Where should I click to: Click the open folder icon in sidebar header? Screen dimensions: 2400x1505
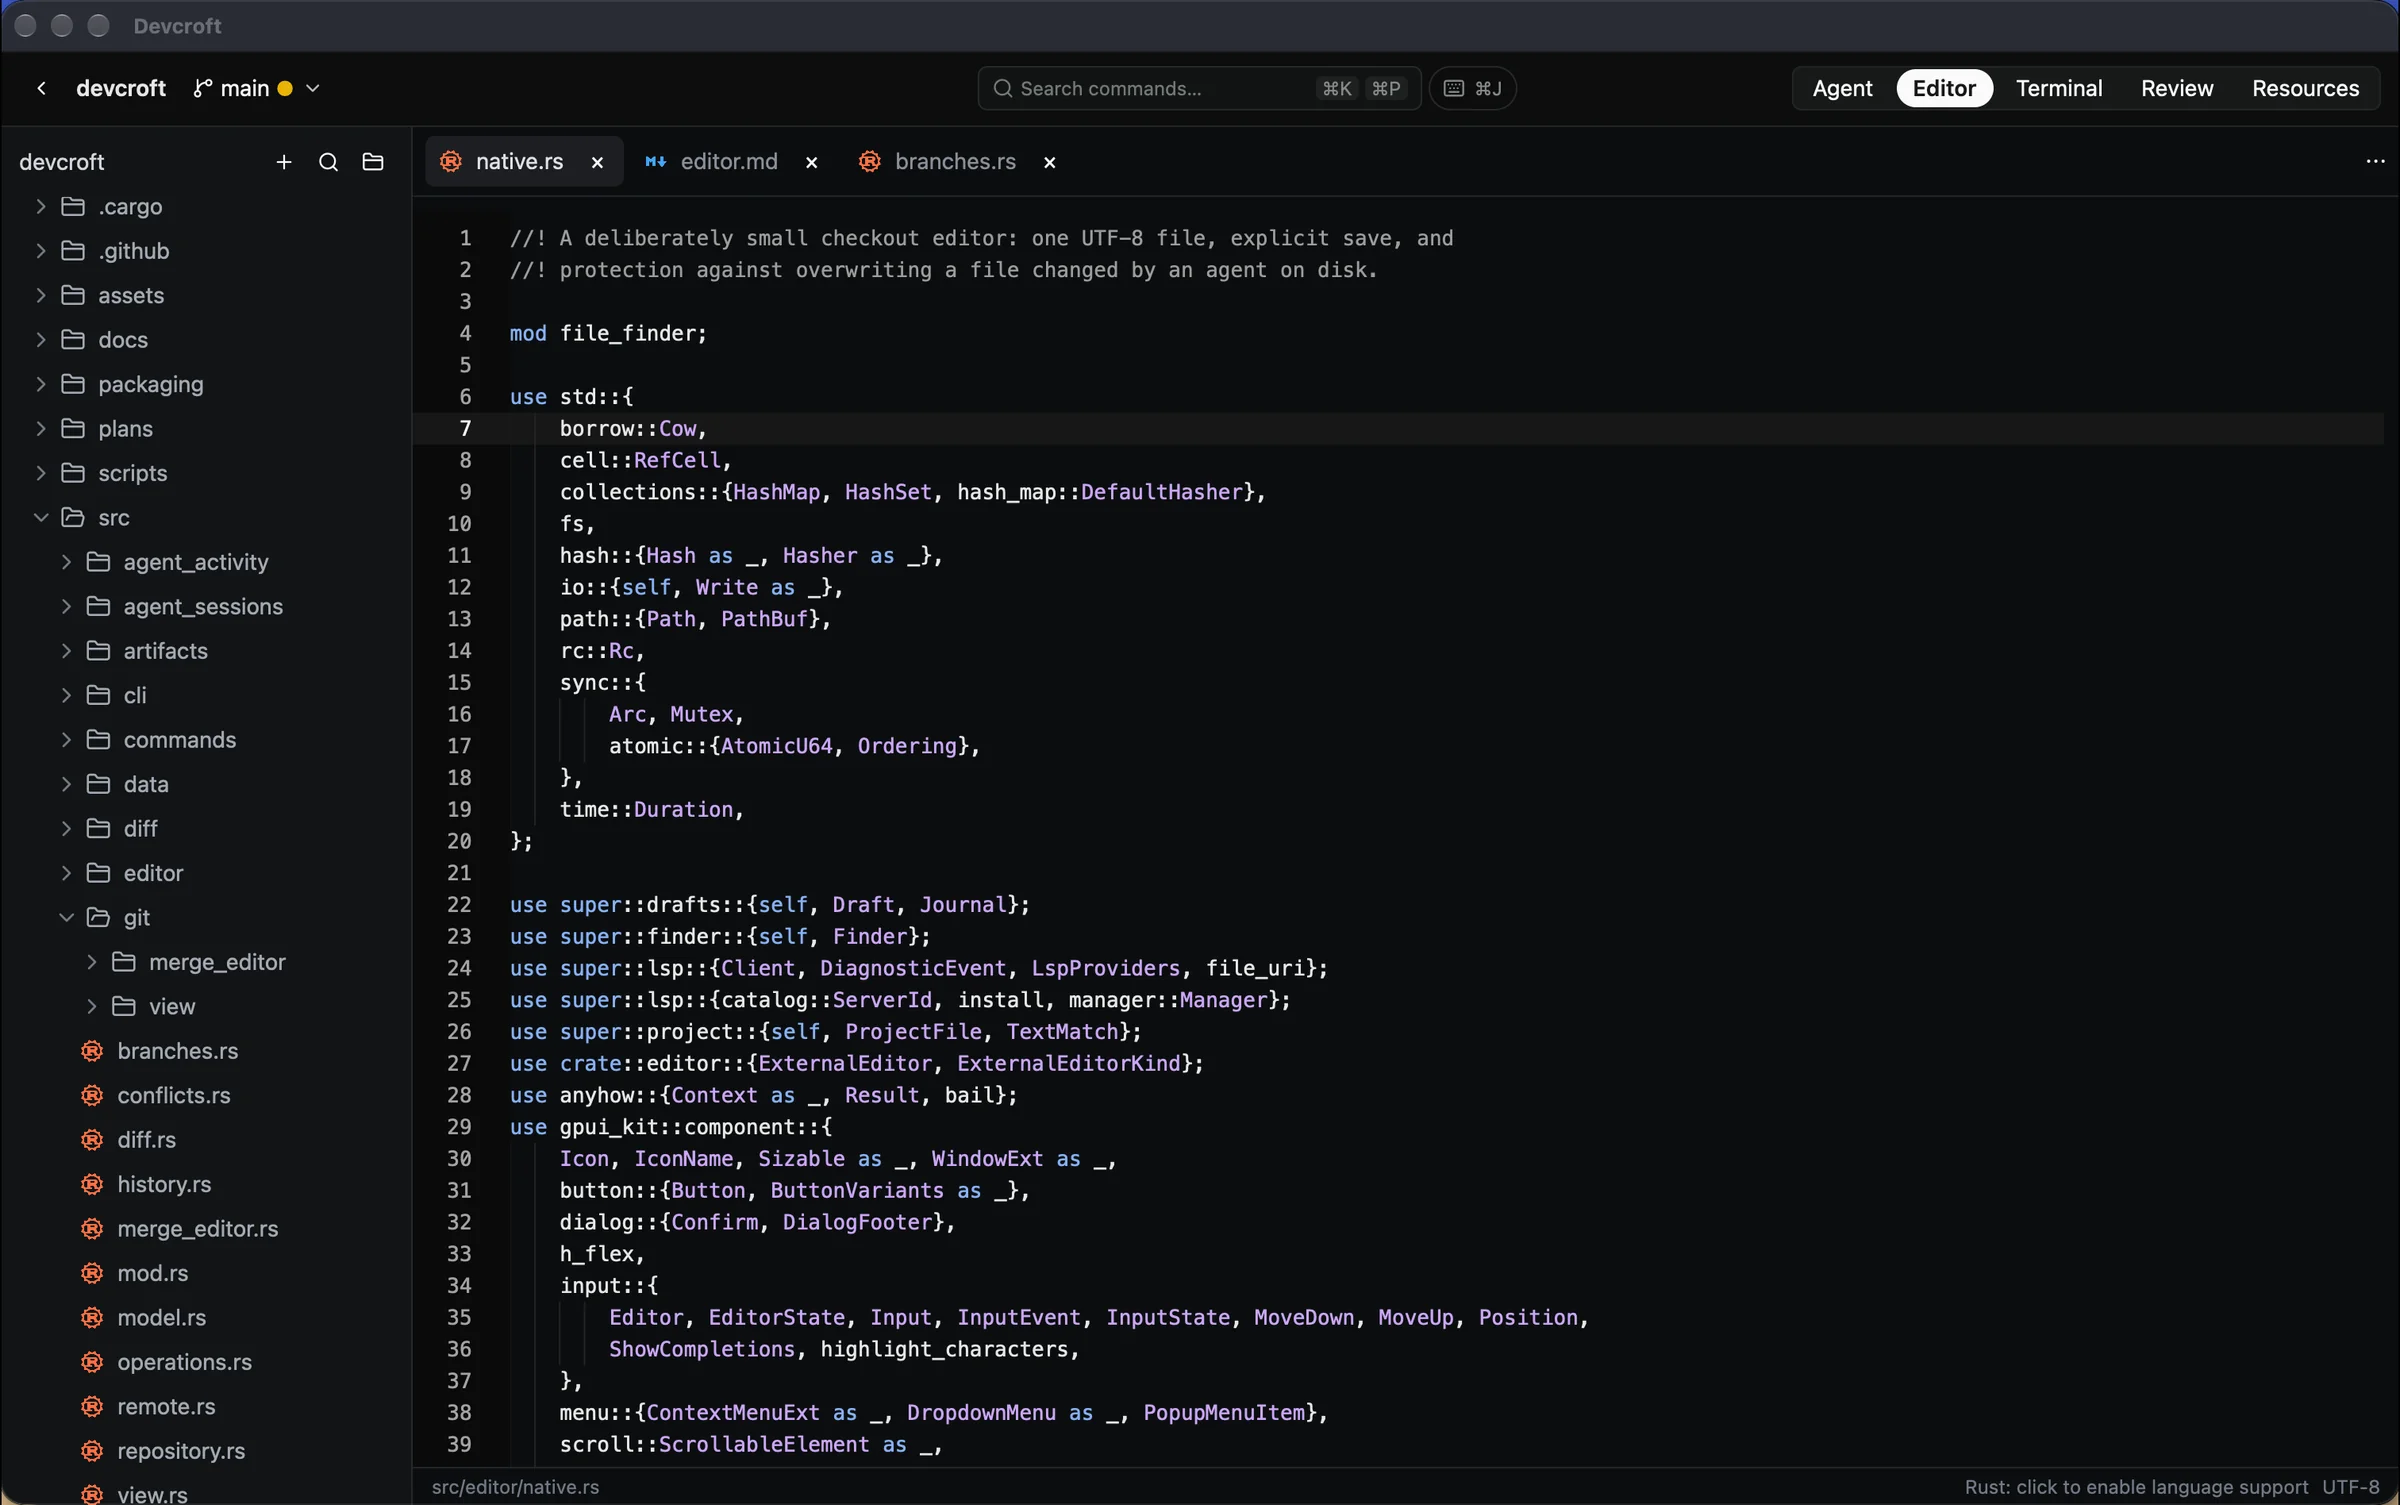tap(373, 162)
